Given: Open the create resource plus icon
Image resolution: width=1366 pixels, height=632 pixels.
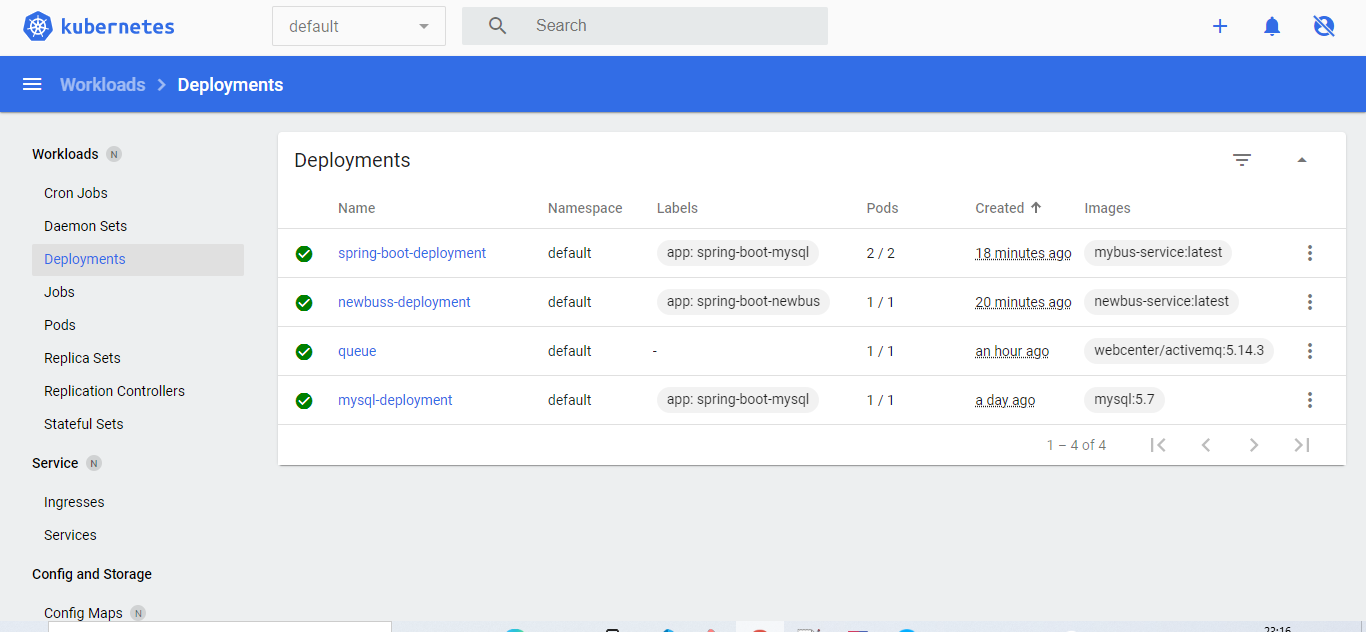Looking at the screenshot, I should tap(1220, 26).
